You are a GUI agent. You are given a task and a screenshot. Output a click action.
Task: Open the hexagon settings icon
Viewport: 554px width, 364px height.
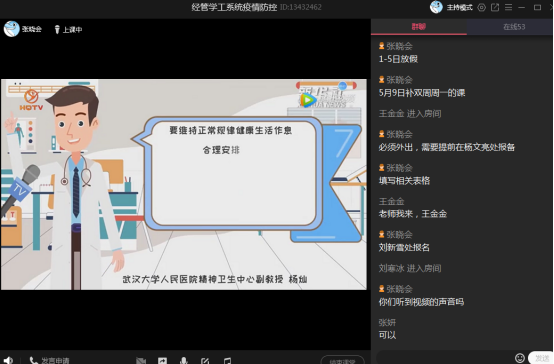(x=482, y=7)
